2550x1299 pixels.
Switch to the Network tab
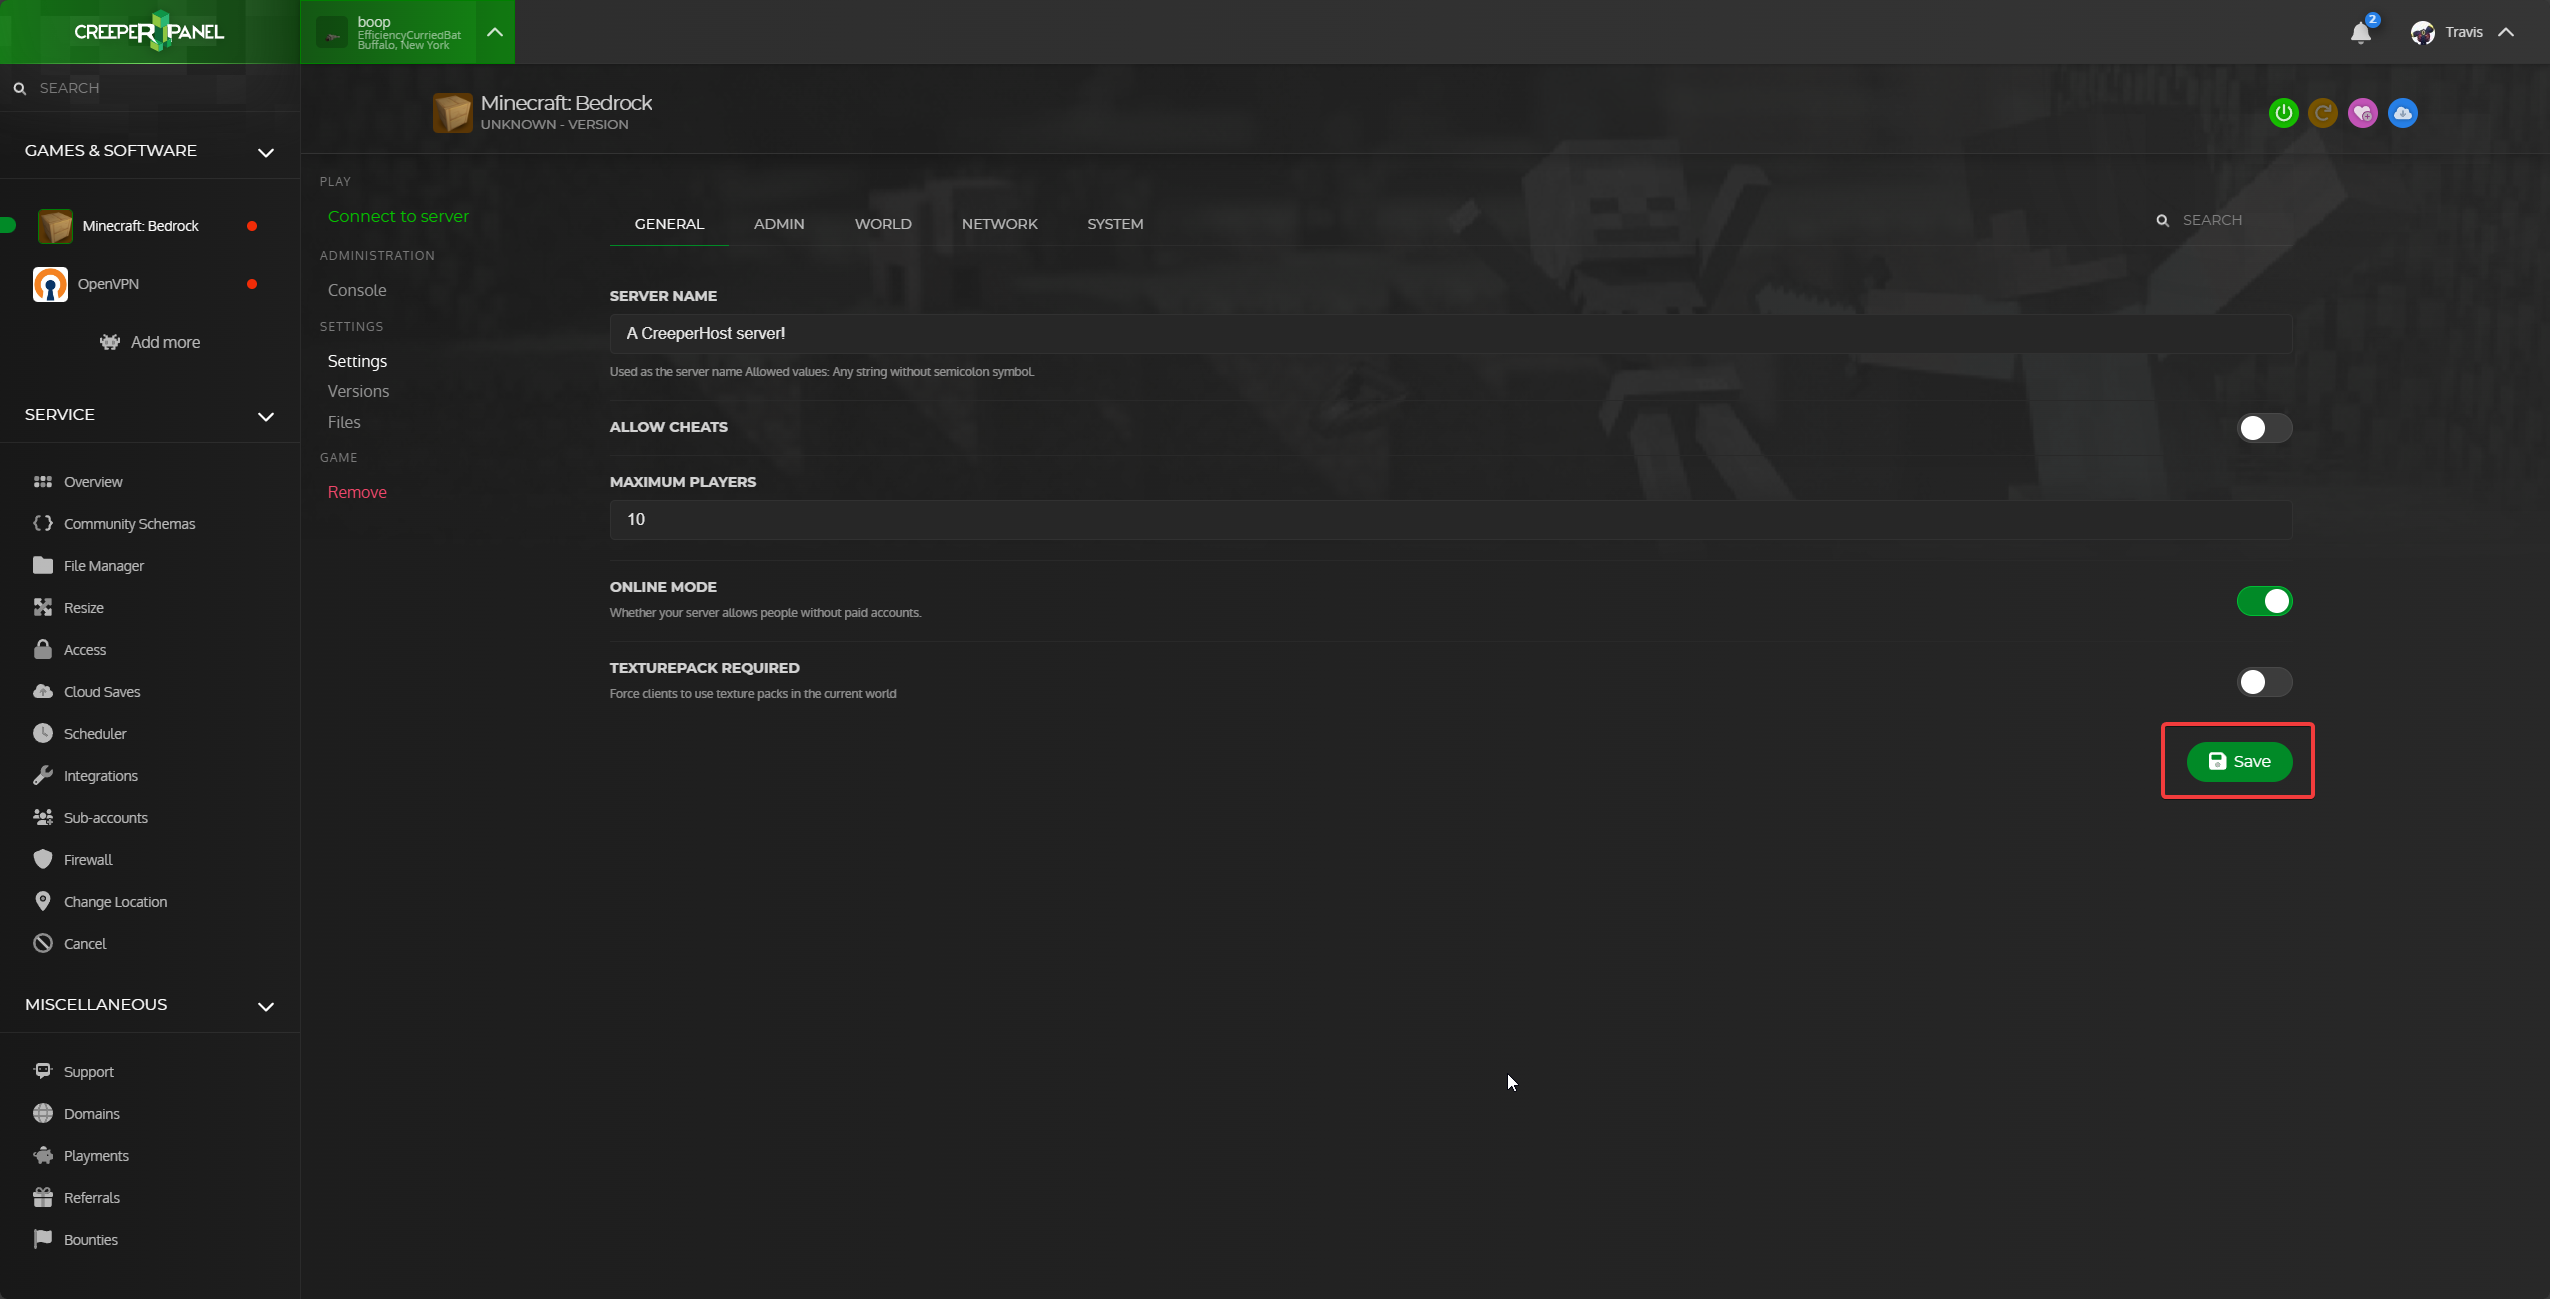click(x=1000, y=224)
